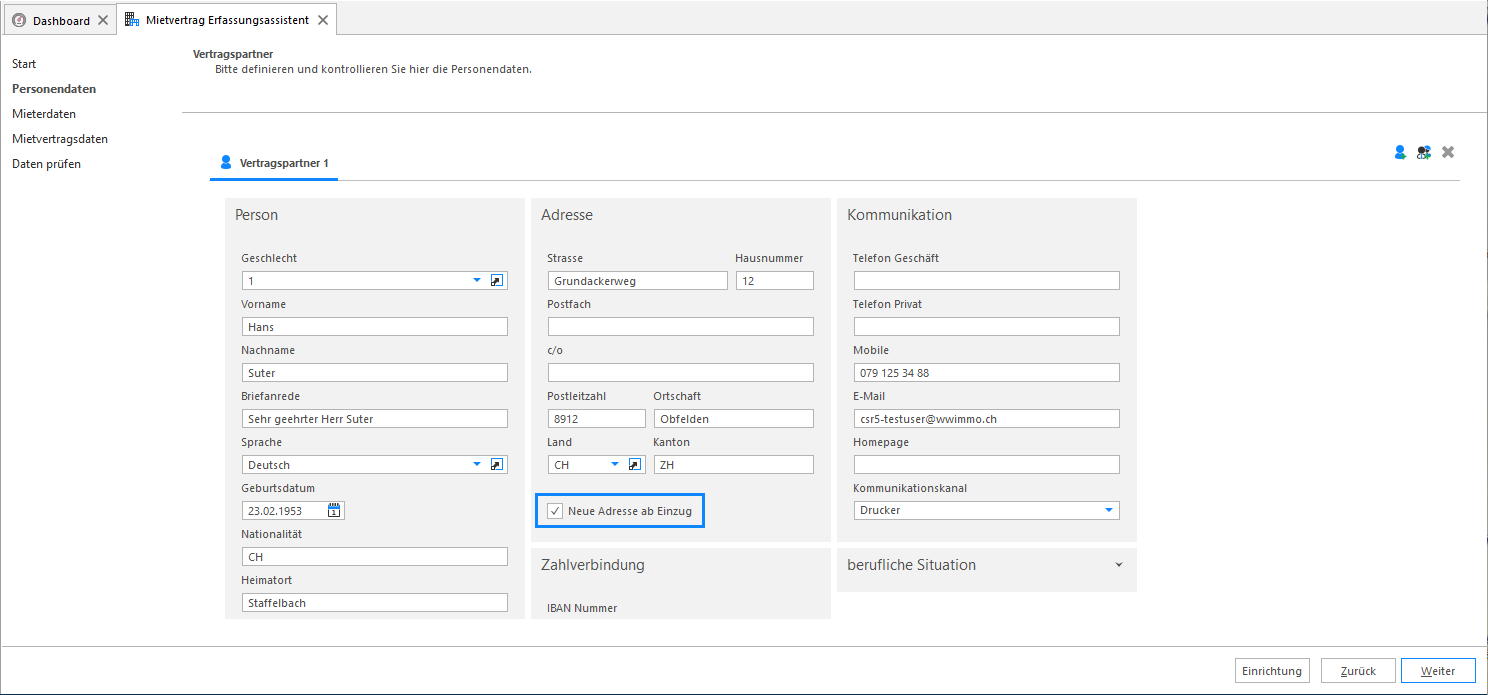Click the Briefanrede input field
The image size is (1488, 695).
click(375, 419)
